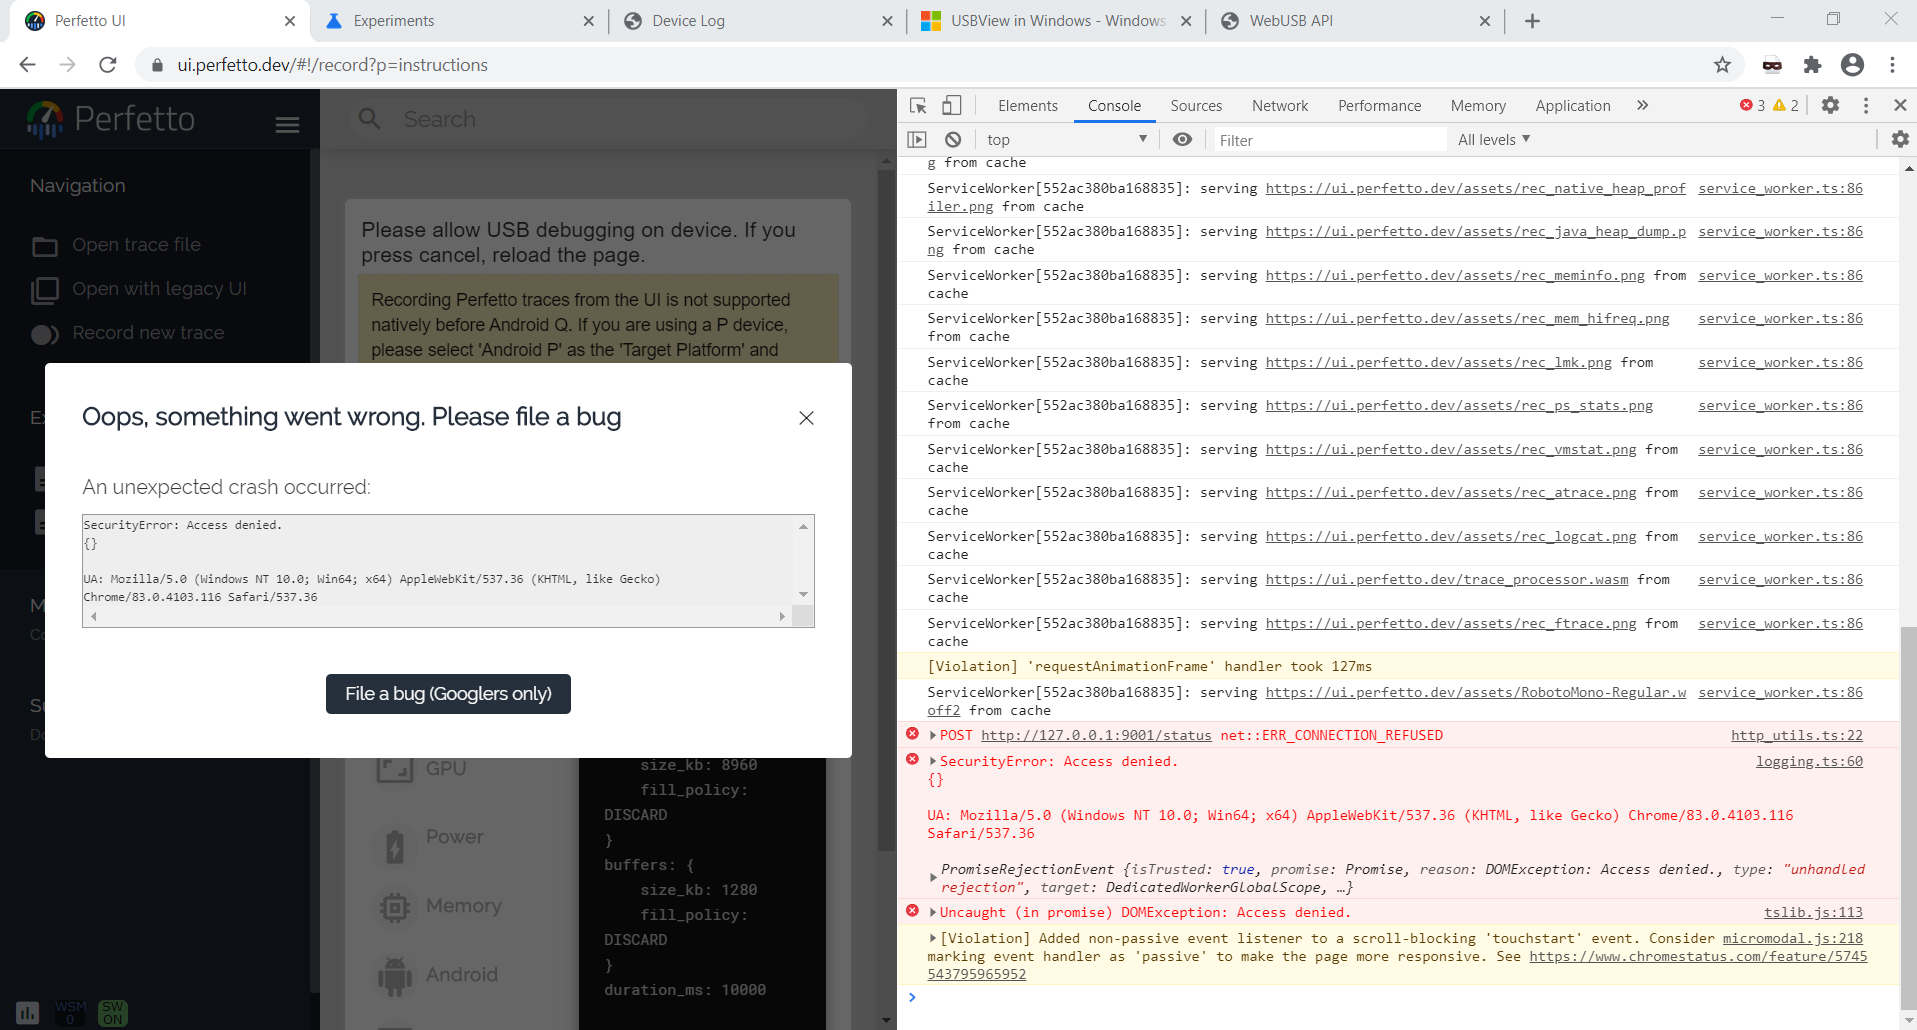Expand the SecurityError: Access denied entry
Image resolution: width=1917 pixels, height=1030 pixels.
[933, 762]
